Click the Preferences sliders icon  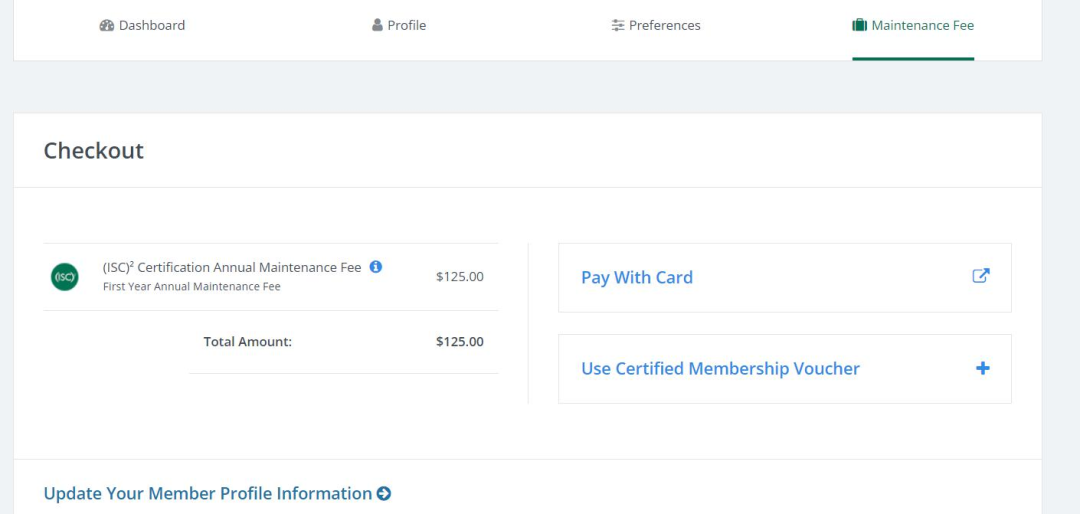pyautogui.click(x=618, y=25)
